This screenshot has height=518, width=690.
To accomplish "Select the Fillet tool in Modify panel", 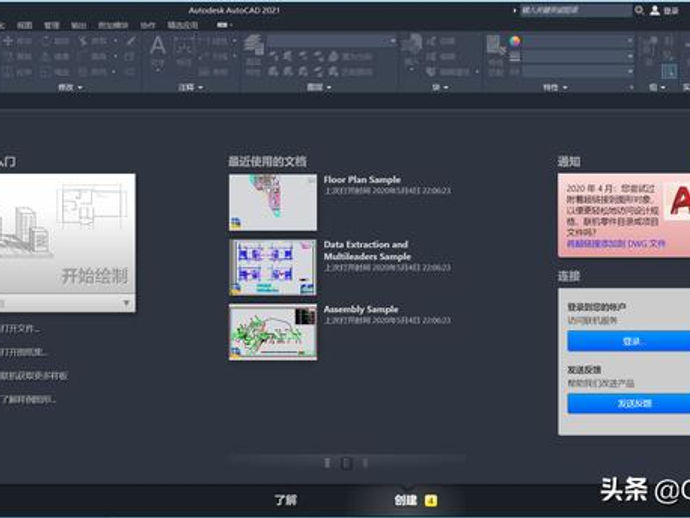I will pyautogui.click(x=93, y=56).
